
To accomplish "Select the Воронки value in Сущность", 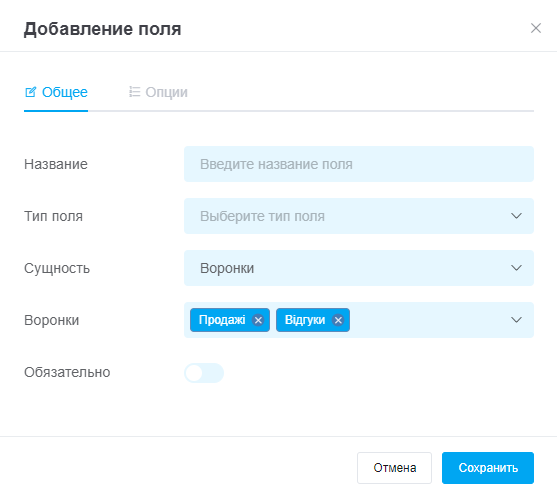I will pos(227,268).
